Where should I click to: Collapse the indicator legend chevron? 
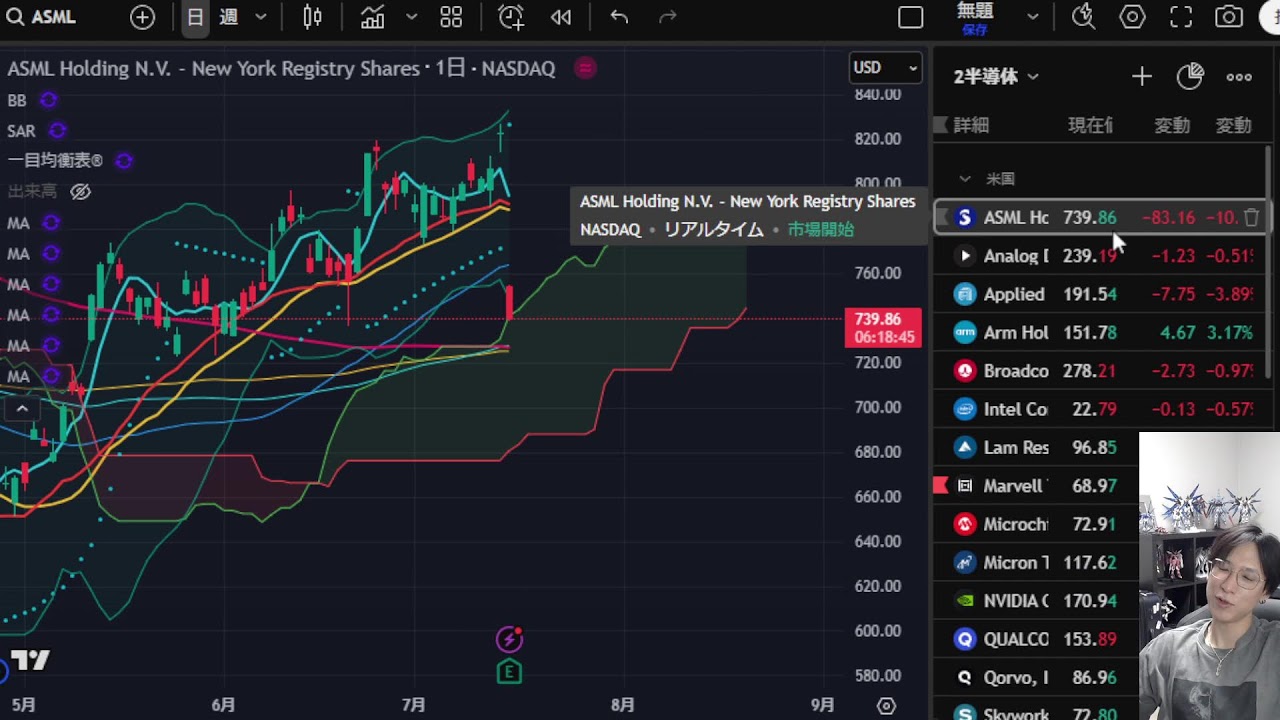tap(22, 408)
